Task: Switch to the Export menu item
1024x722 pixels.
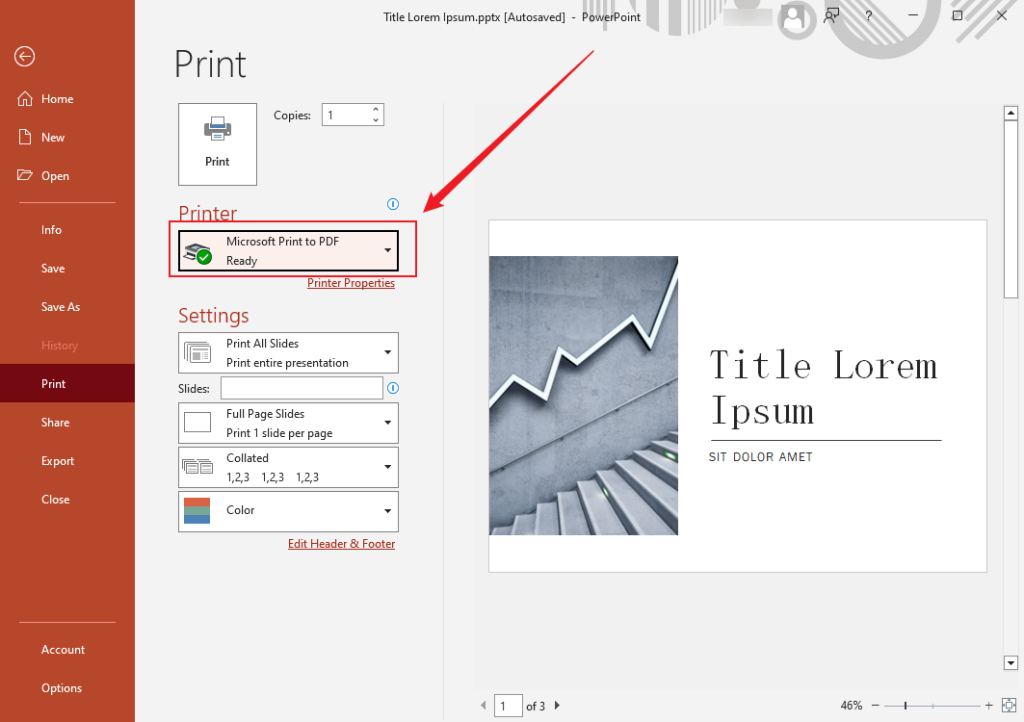Action: [58, 460]
